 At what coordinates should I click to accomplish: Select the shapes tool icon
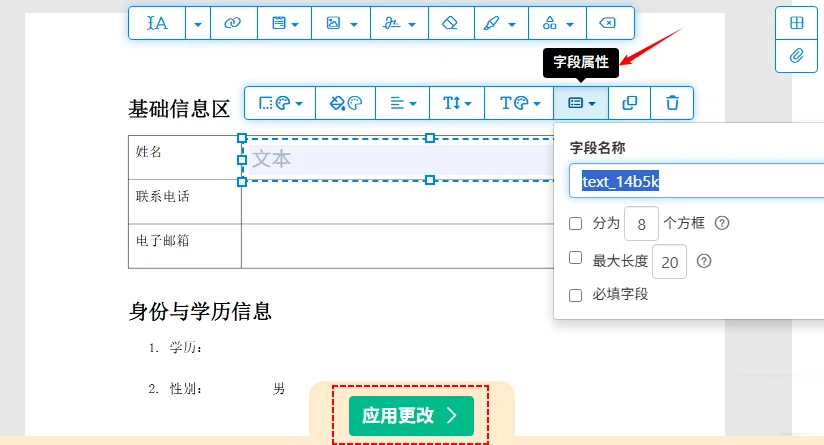point(550,23)
